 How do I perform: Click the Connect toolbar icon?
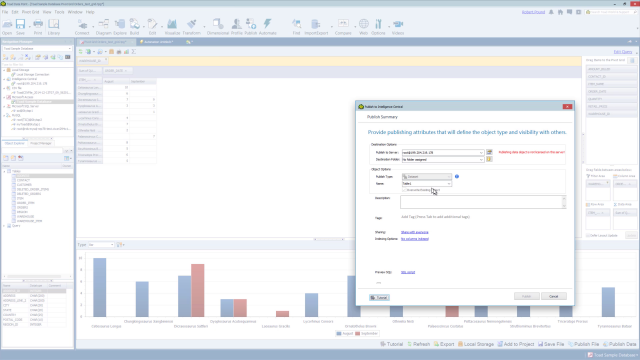tap(82, 27)
